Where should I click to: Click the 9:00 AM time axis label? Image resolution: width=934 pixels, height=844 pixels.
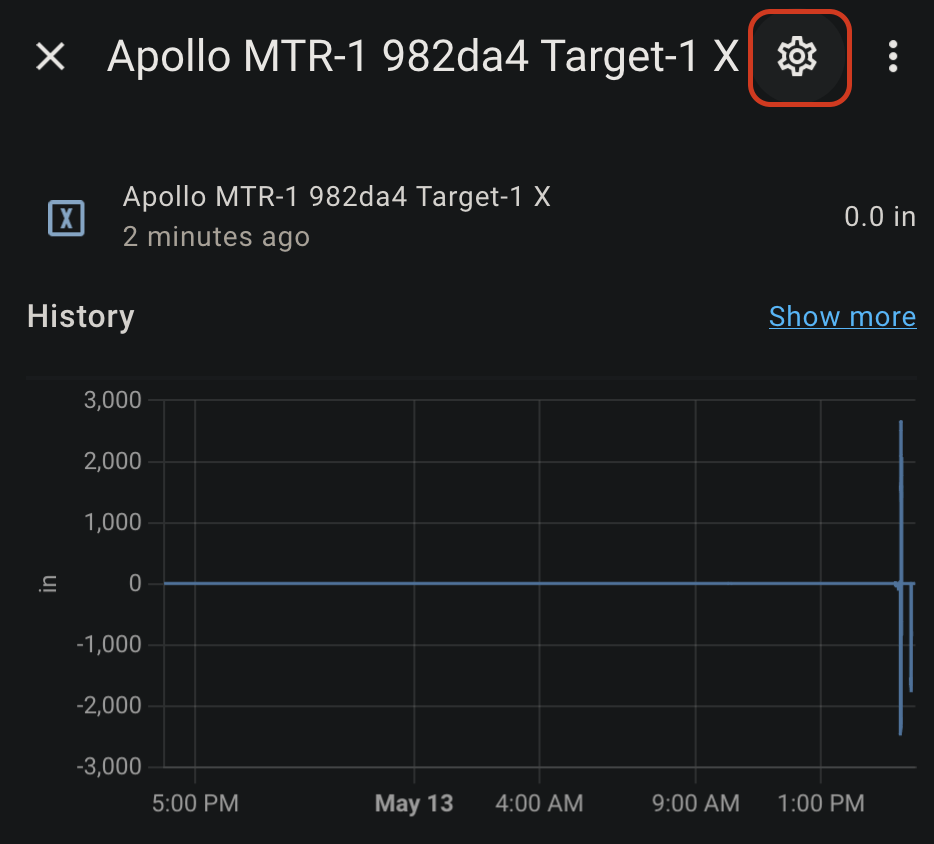pos(696,803)
